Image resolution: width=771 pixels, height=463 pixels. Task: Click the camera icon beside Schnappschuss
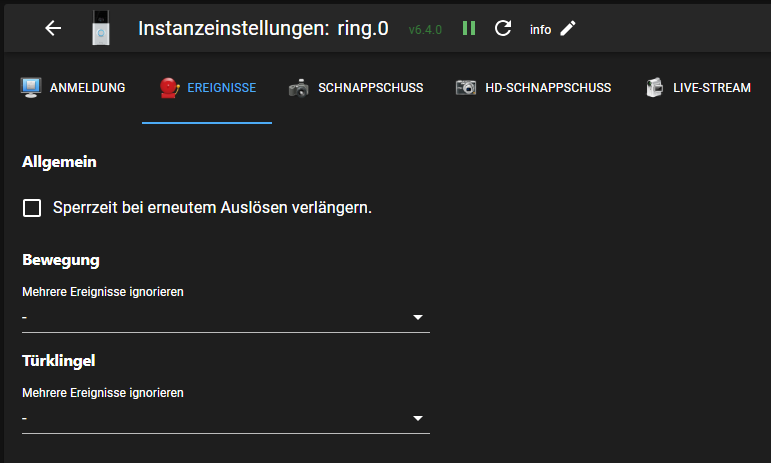[298, 88]
